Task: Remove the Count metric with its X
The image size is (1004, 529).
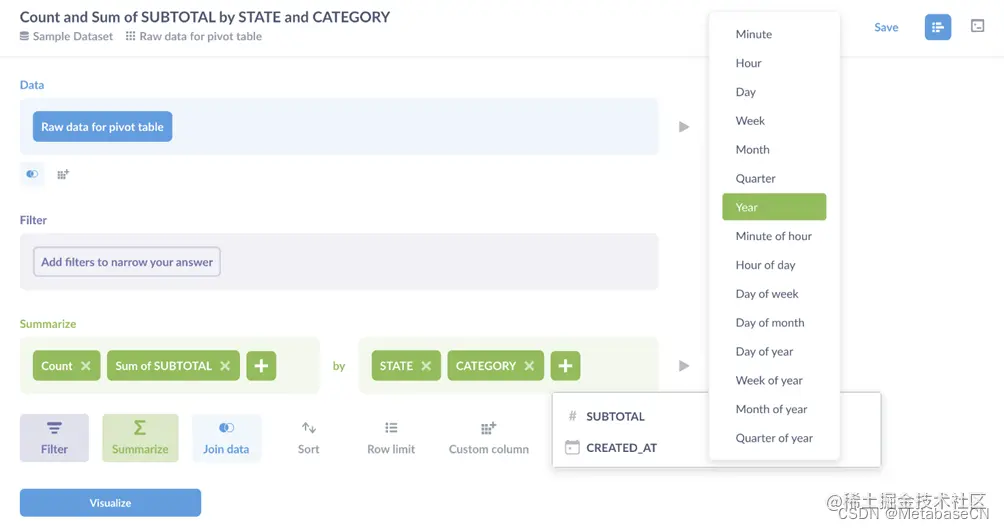Action: [x=86, y=366]
